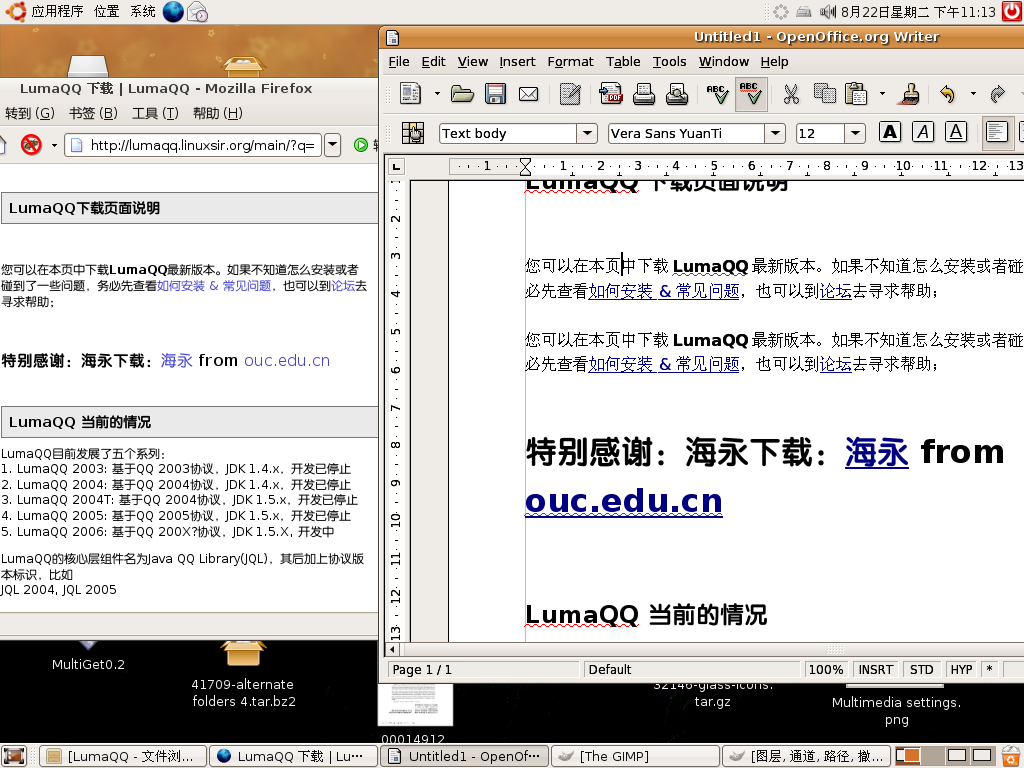Open the File menu in Writer
The height and width of the screenshot is (768, 1024).
pyautogui.click(x=398, y=61)
